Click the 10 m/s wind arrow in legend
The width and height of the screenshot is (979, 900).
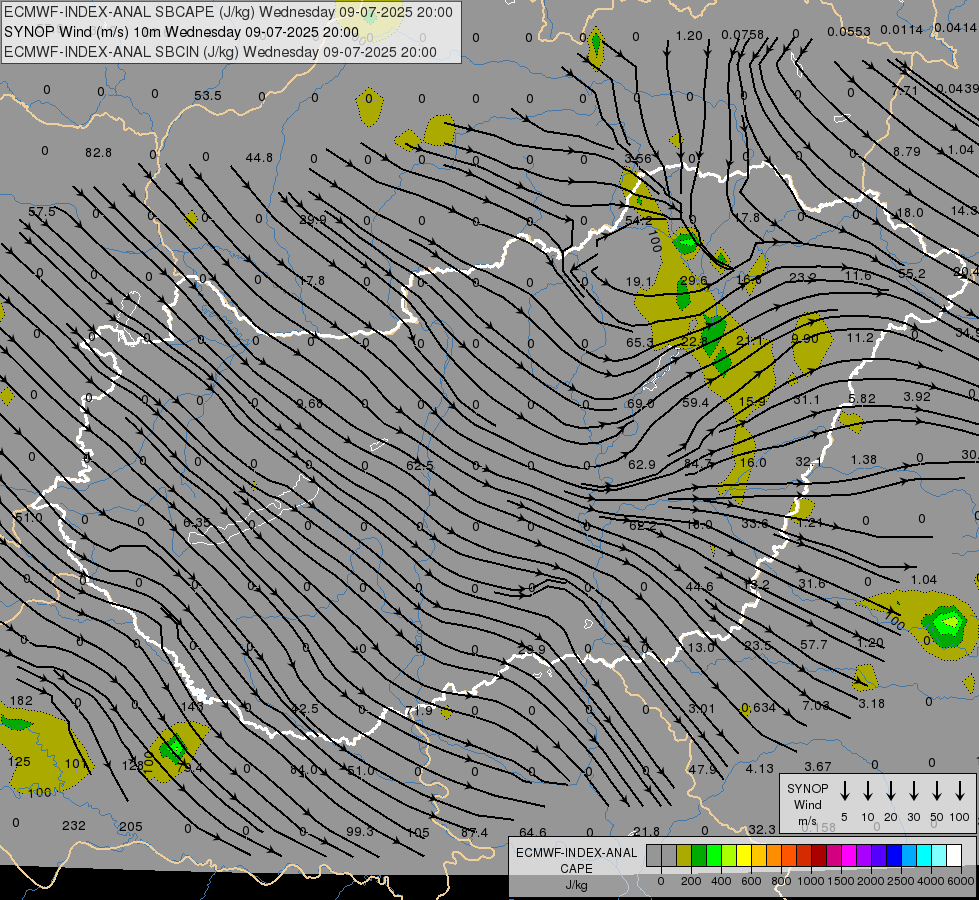coord(868,791)
